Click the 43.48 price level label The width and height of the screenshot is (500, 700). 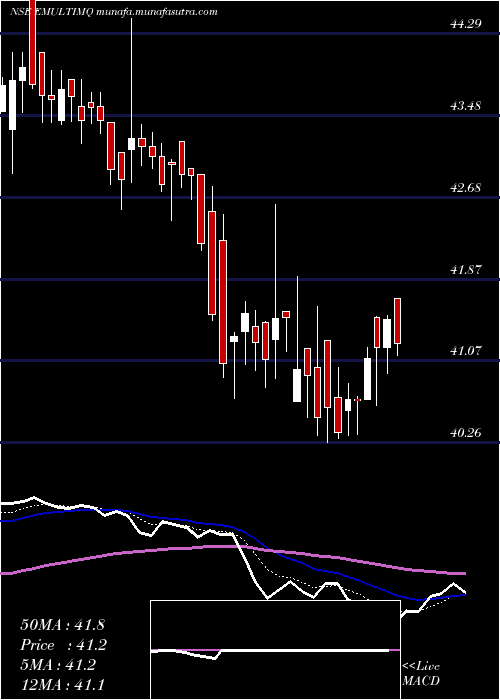coord(466,106)
